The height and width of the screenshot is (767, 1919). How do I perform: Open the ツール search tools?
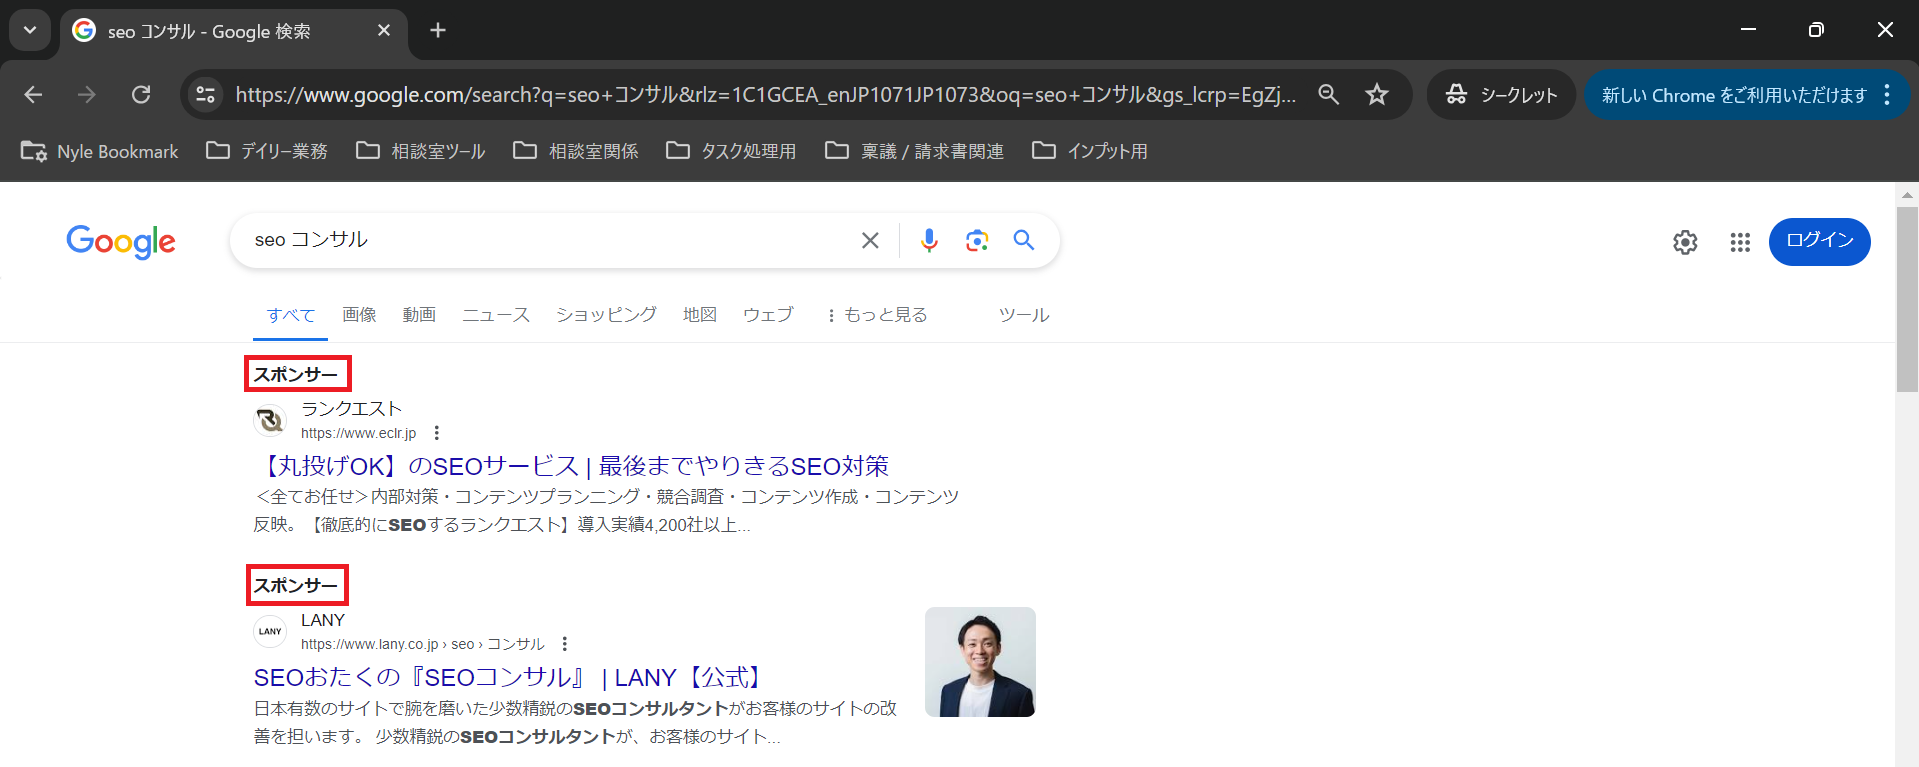coord(1024,315)
